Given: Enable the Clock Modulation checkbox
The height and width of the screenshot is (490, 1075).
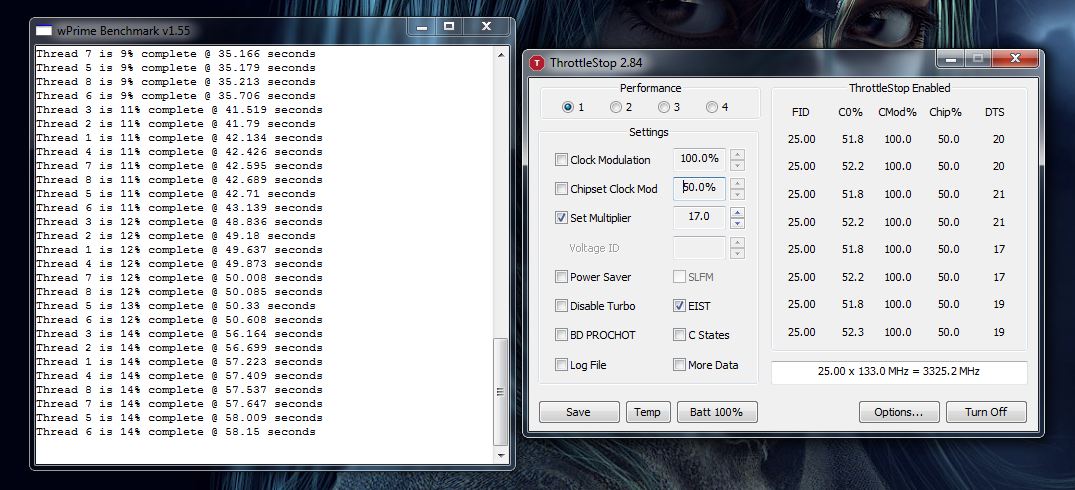Looking at the screenshot, I should coord(561,160).
